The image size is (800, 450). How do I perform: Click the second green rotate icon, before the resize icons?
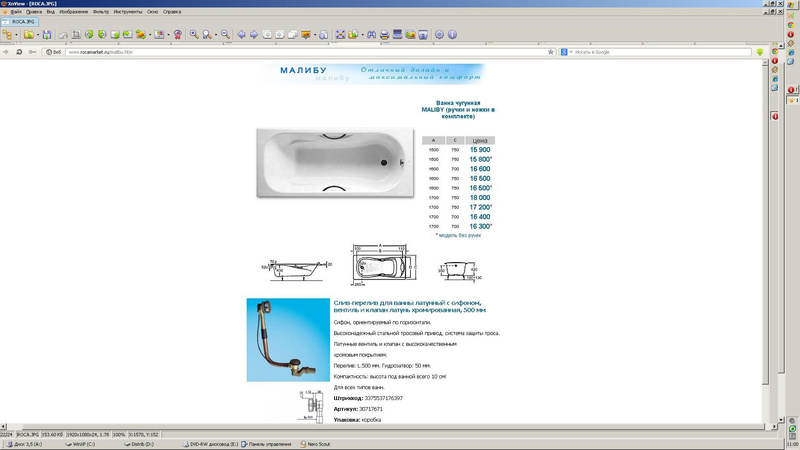click(x=102, y=35)
